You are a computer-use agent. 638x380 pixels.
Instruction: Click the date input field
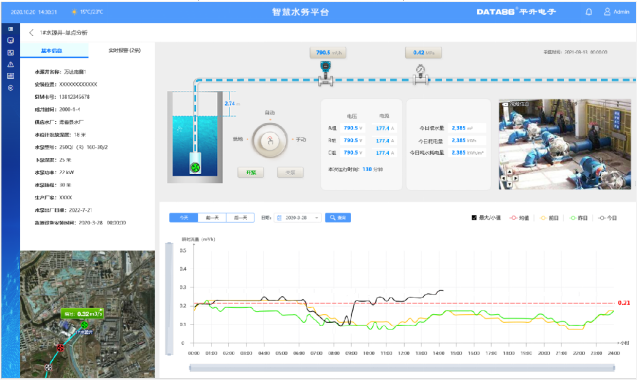tap(298, 218)
